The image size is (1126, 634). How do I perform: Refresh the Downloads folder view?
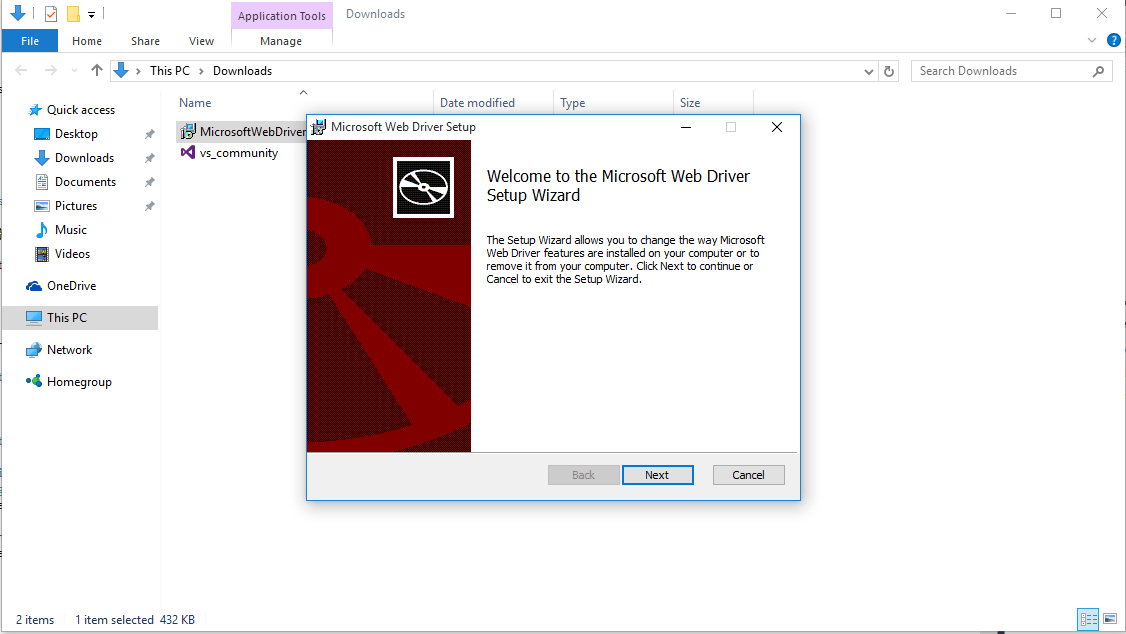pyautogui.click(x=889, y=71)
